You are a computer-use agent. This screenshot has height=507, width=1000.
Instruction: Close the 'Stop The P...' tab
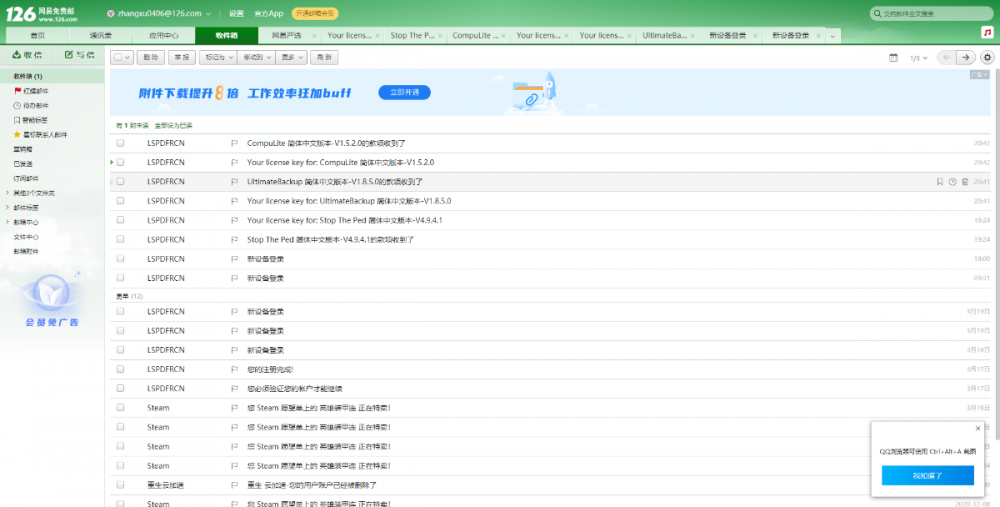(440, 36)
